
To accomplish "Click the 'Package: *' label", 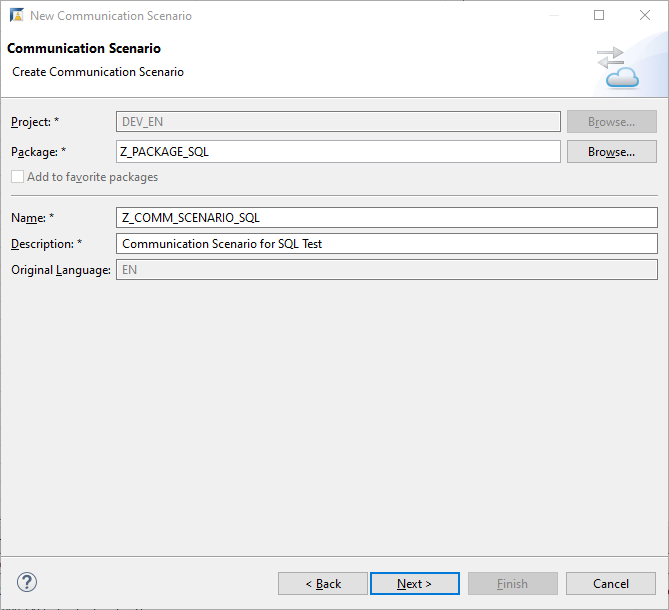I will (38, 152).
